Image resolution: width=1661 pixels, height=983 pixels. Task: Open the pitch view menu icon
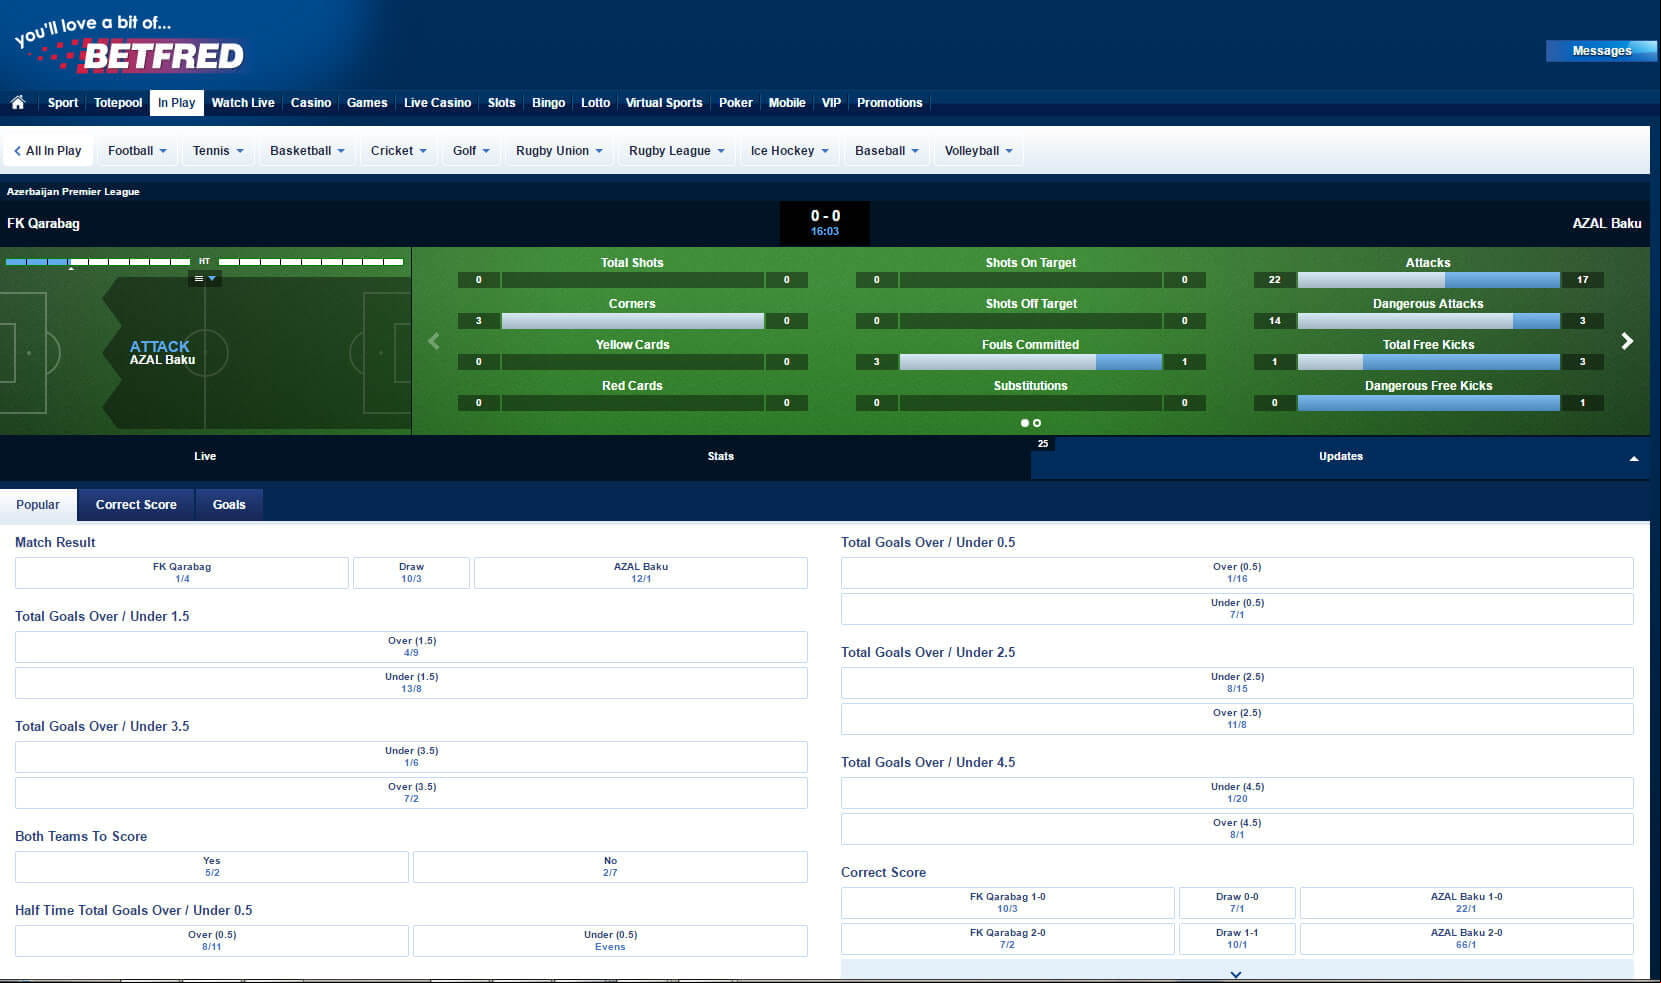pos(204,279)
